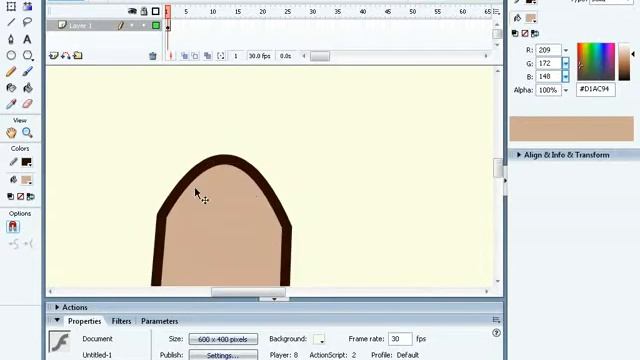Select the Lasso tool

(x=27, y=22)
